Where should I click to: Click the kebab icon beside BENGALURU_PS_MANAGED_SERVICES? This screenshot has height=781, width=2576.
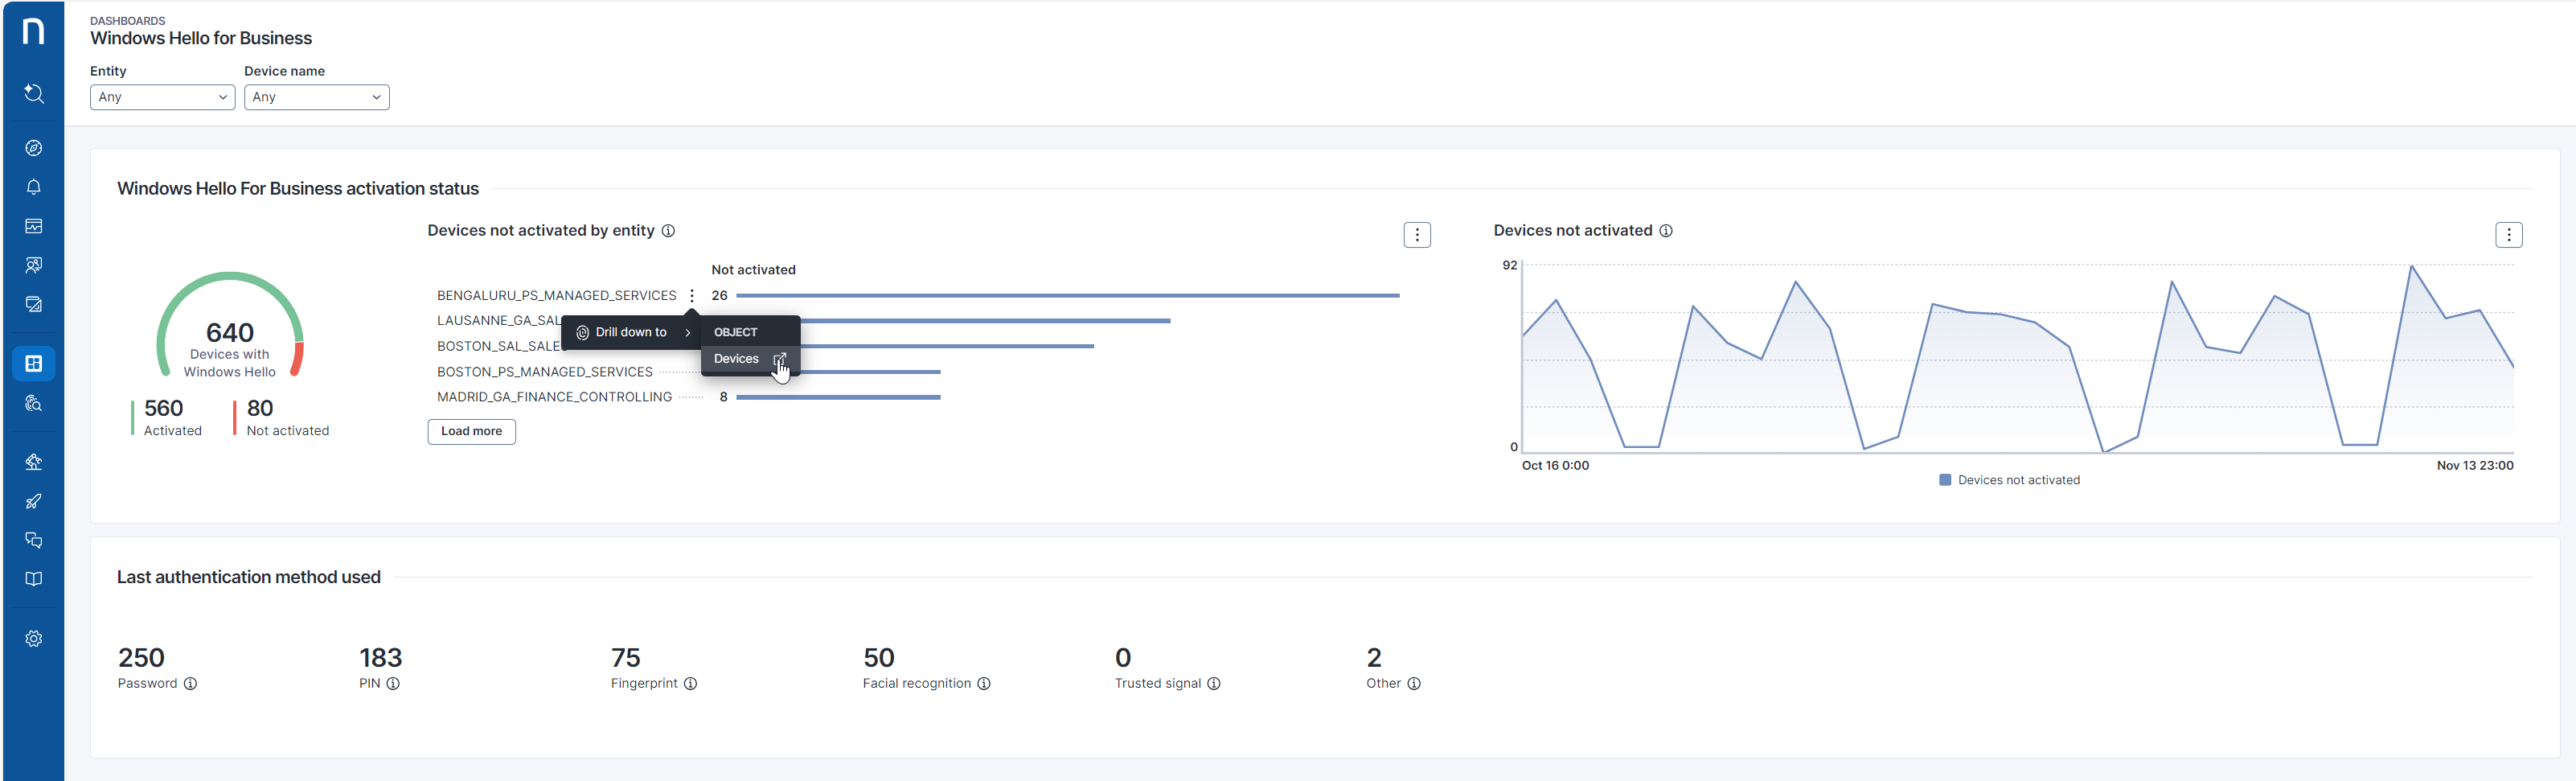(x=692, y=296)
